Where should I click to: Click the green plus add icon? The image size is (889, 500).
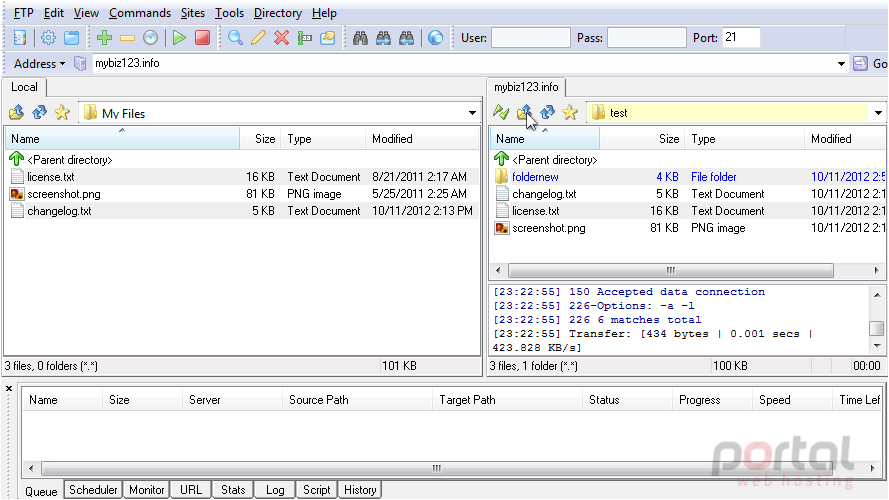coord(104,38)
